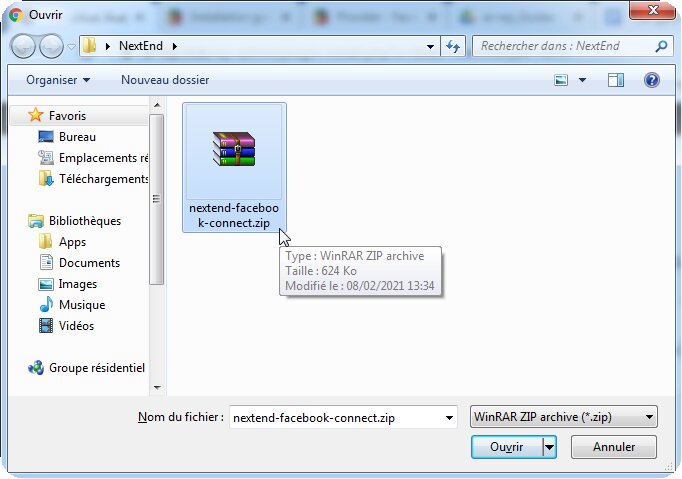Viewport: 682px width, 479px height.
Task: Select the Musique library
Action: pos(81,305)
